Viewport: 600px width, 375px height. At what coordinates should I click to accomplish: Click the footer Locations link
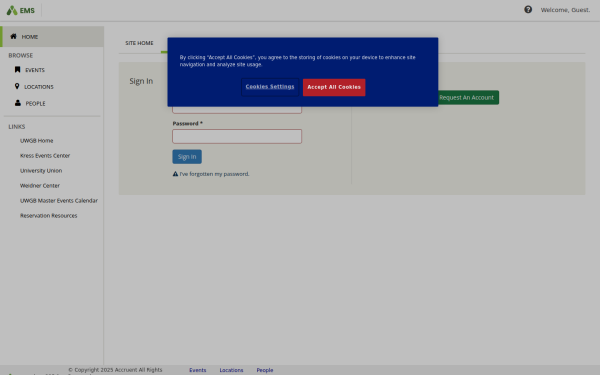pyautogui.click(x=232, y=370)
